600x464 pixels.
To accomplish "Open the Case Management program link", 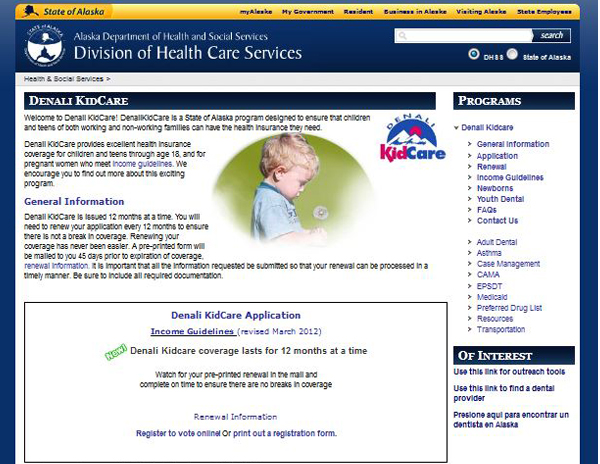I will (508, 264).
